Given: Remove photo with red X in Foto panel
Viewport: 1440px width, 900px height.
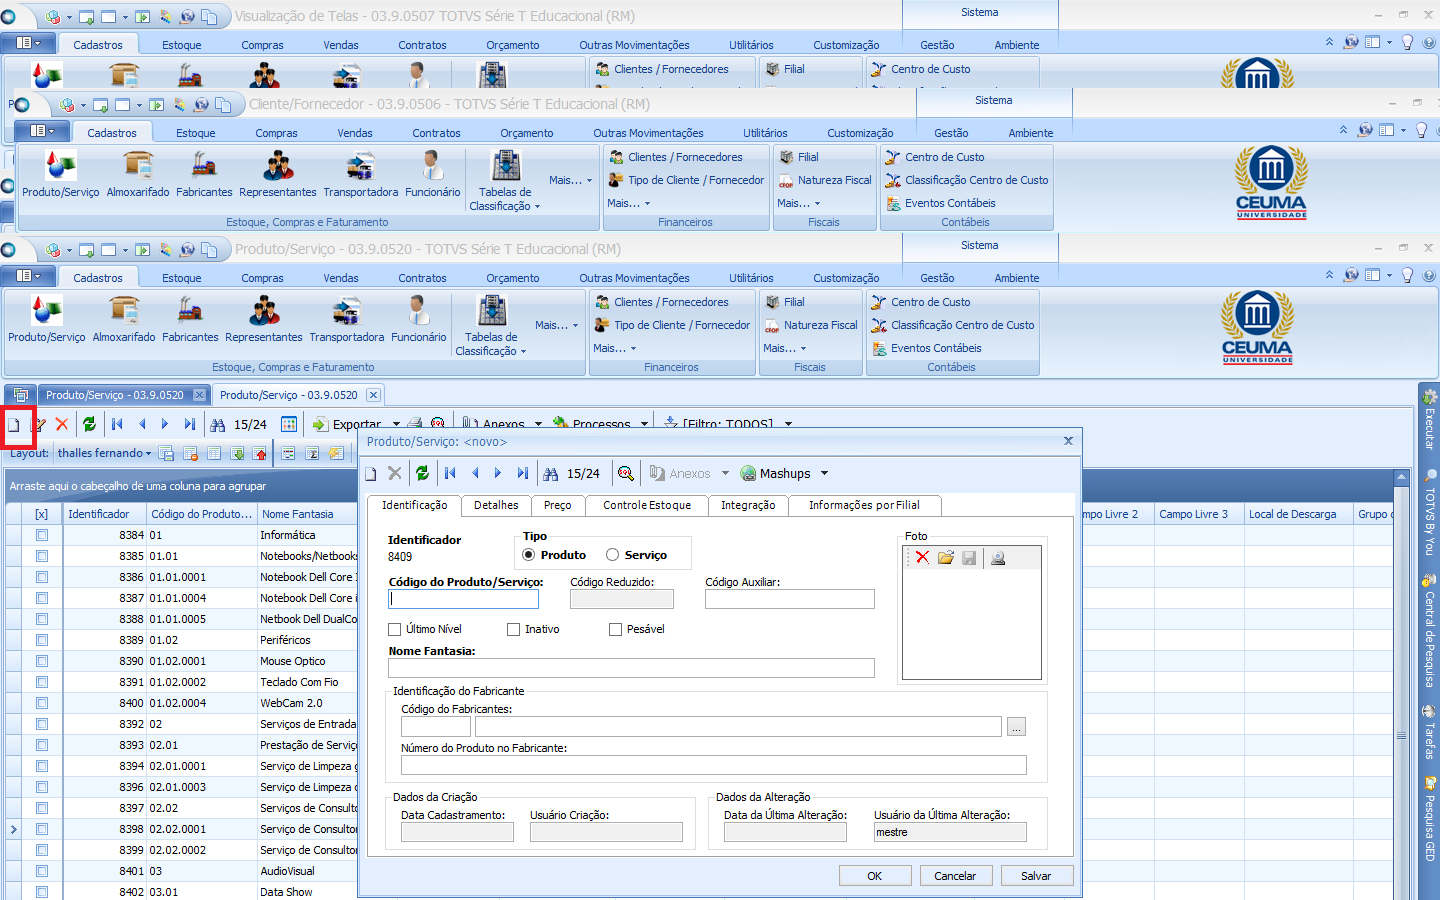Looking at the screenshot, I should (x=922, y=557).
